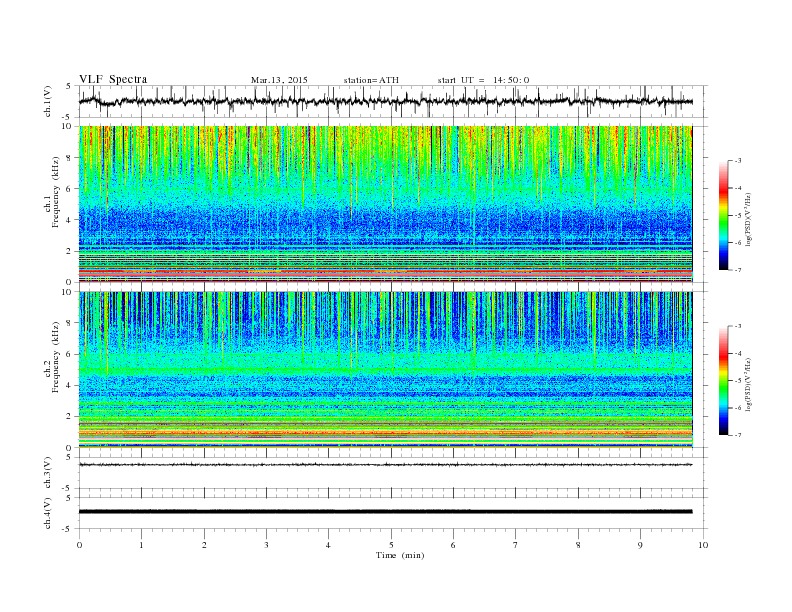Click the "ch.3(V)" waveform axis label

(x=48, y=473)
